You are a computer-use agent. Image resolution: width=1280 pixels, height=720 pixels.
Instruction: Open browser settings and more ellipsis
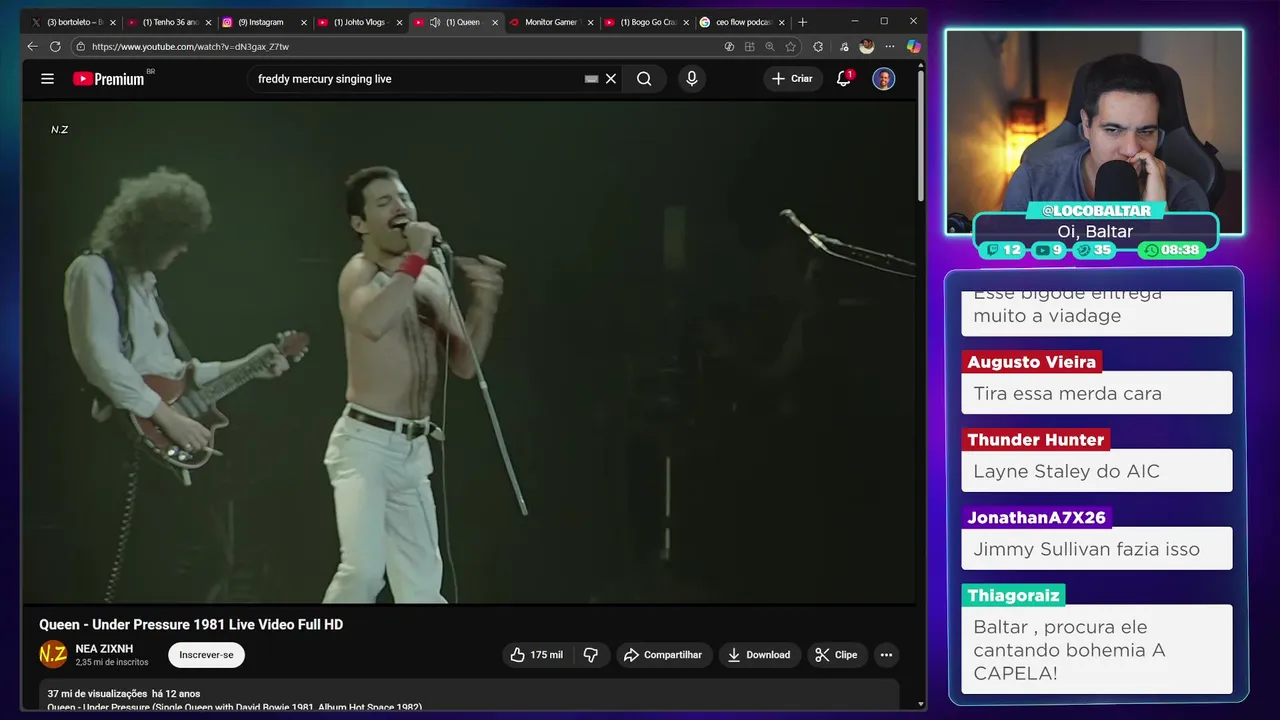pyautogui.click(x=889, y=46)
